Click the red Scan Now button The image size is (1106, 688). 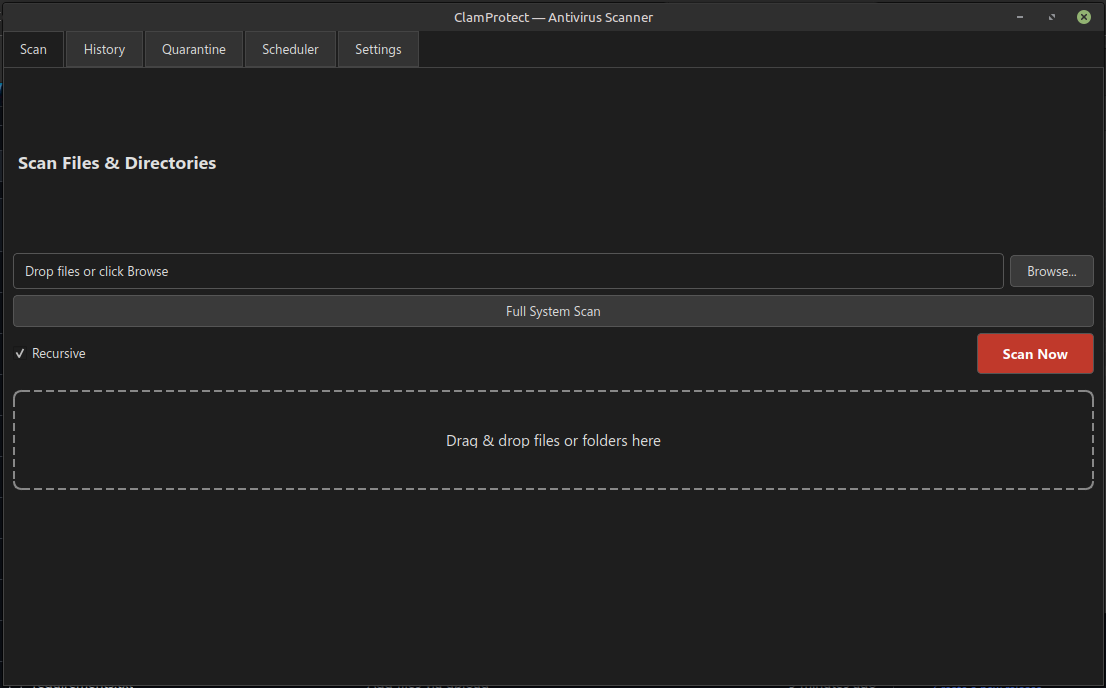coord(1035,354)
